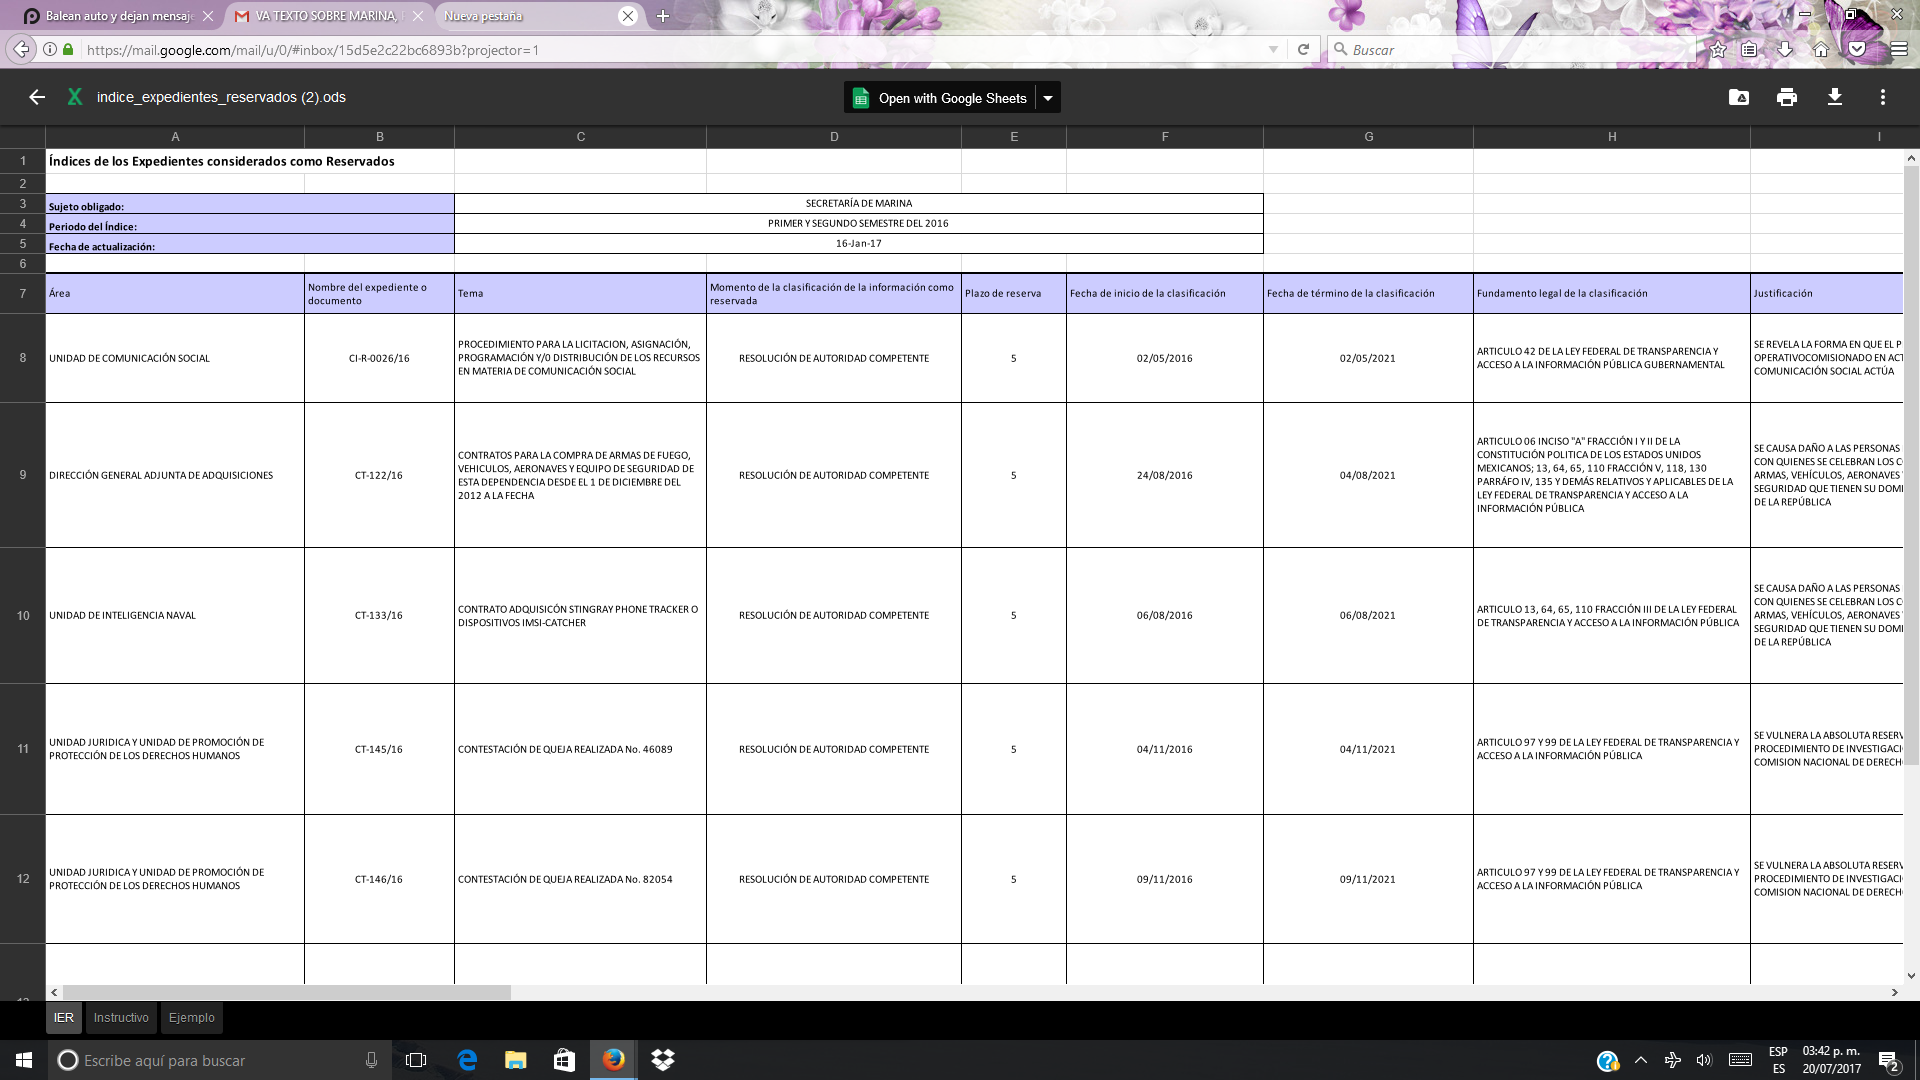The width and height of the screenshot is (1920, 1080).
Task: Switch to the Ejemplo sheet tab
Action: (191, 1017)
